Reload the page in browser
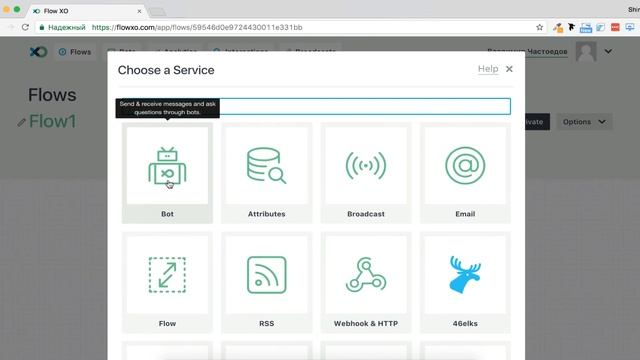 pos(25,27)
